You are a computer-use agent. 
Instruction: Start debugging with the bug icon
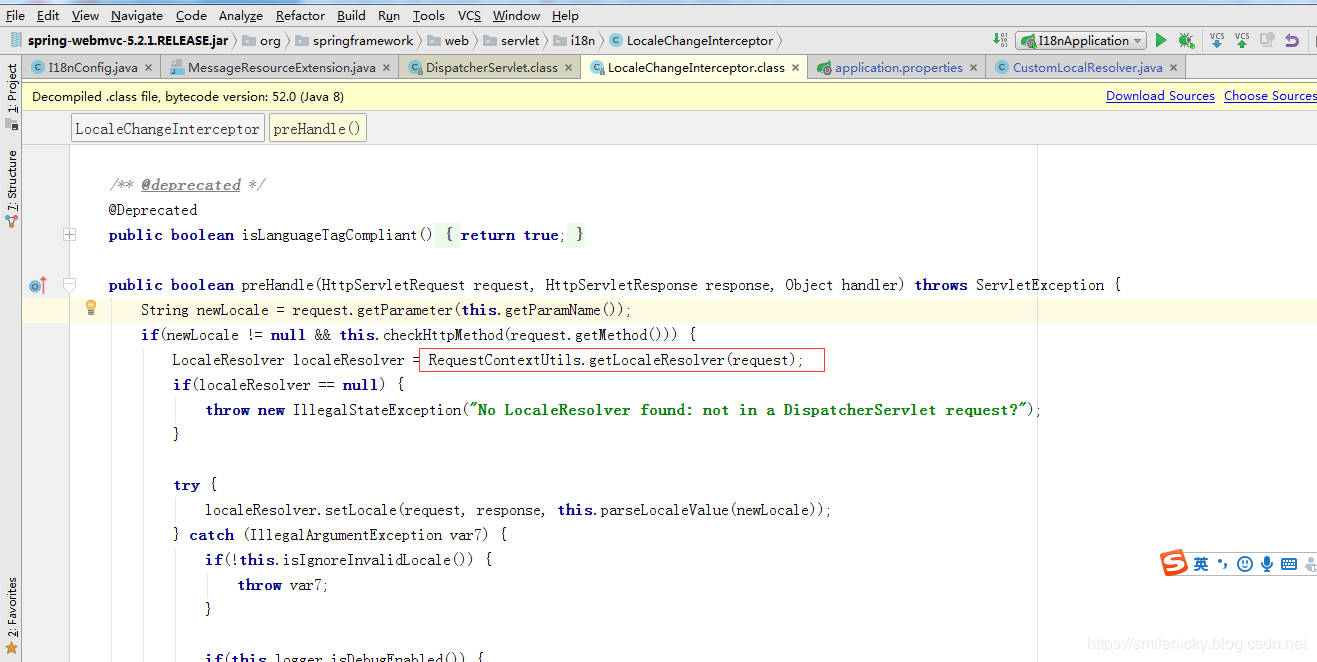[x=1186, y=41]
